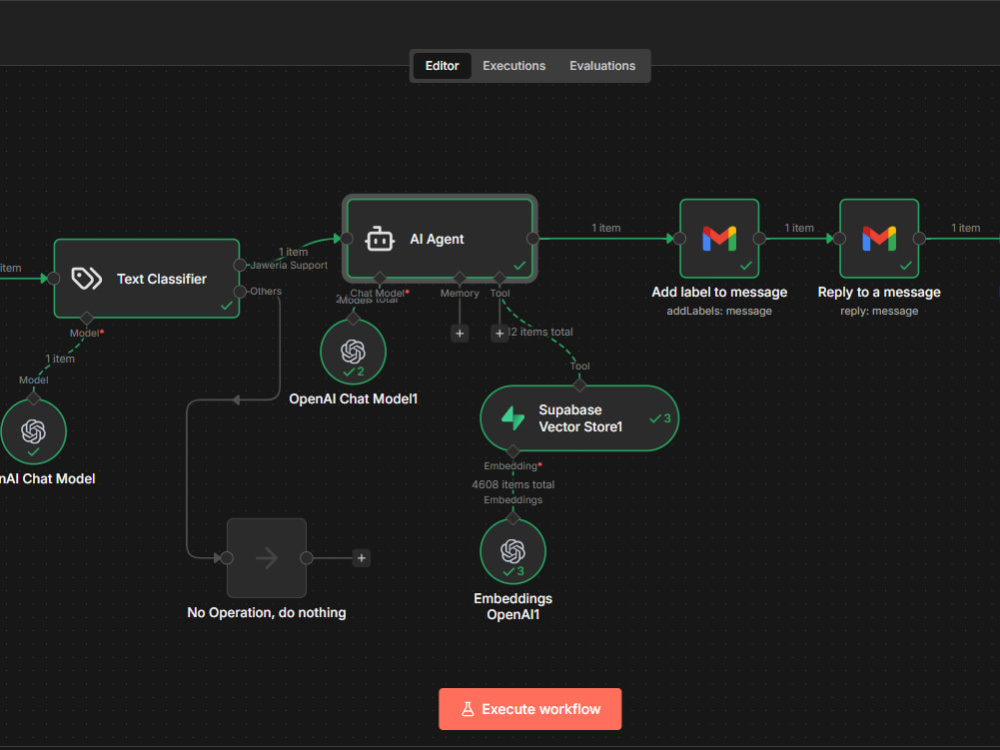Viewport: 1000px width, 750px height.
Task: Select the OpenAI Chat Model node under Text Classifier
Action: click(33, 432)
